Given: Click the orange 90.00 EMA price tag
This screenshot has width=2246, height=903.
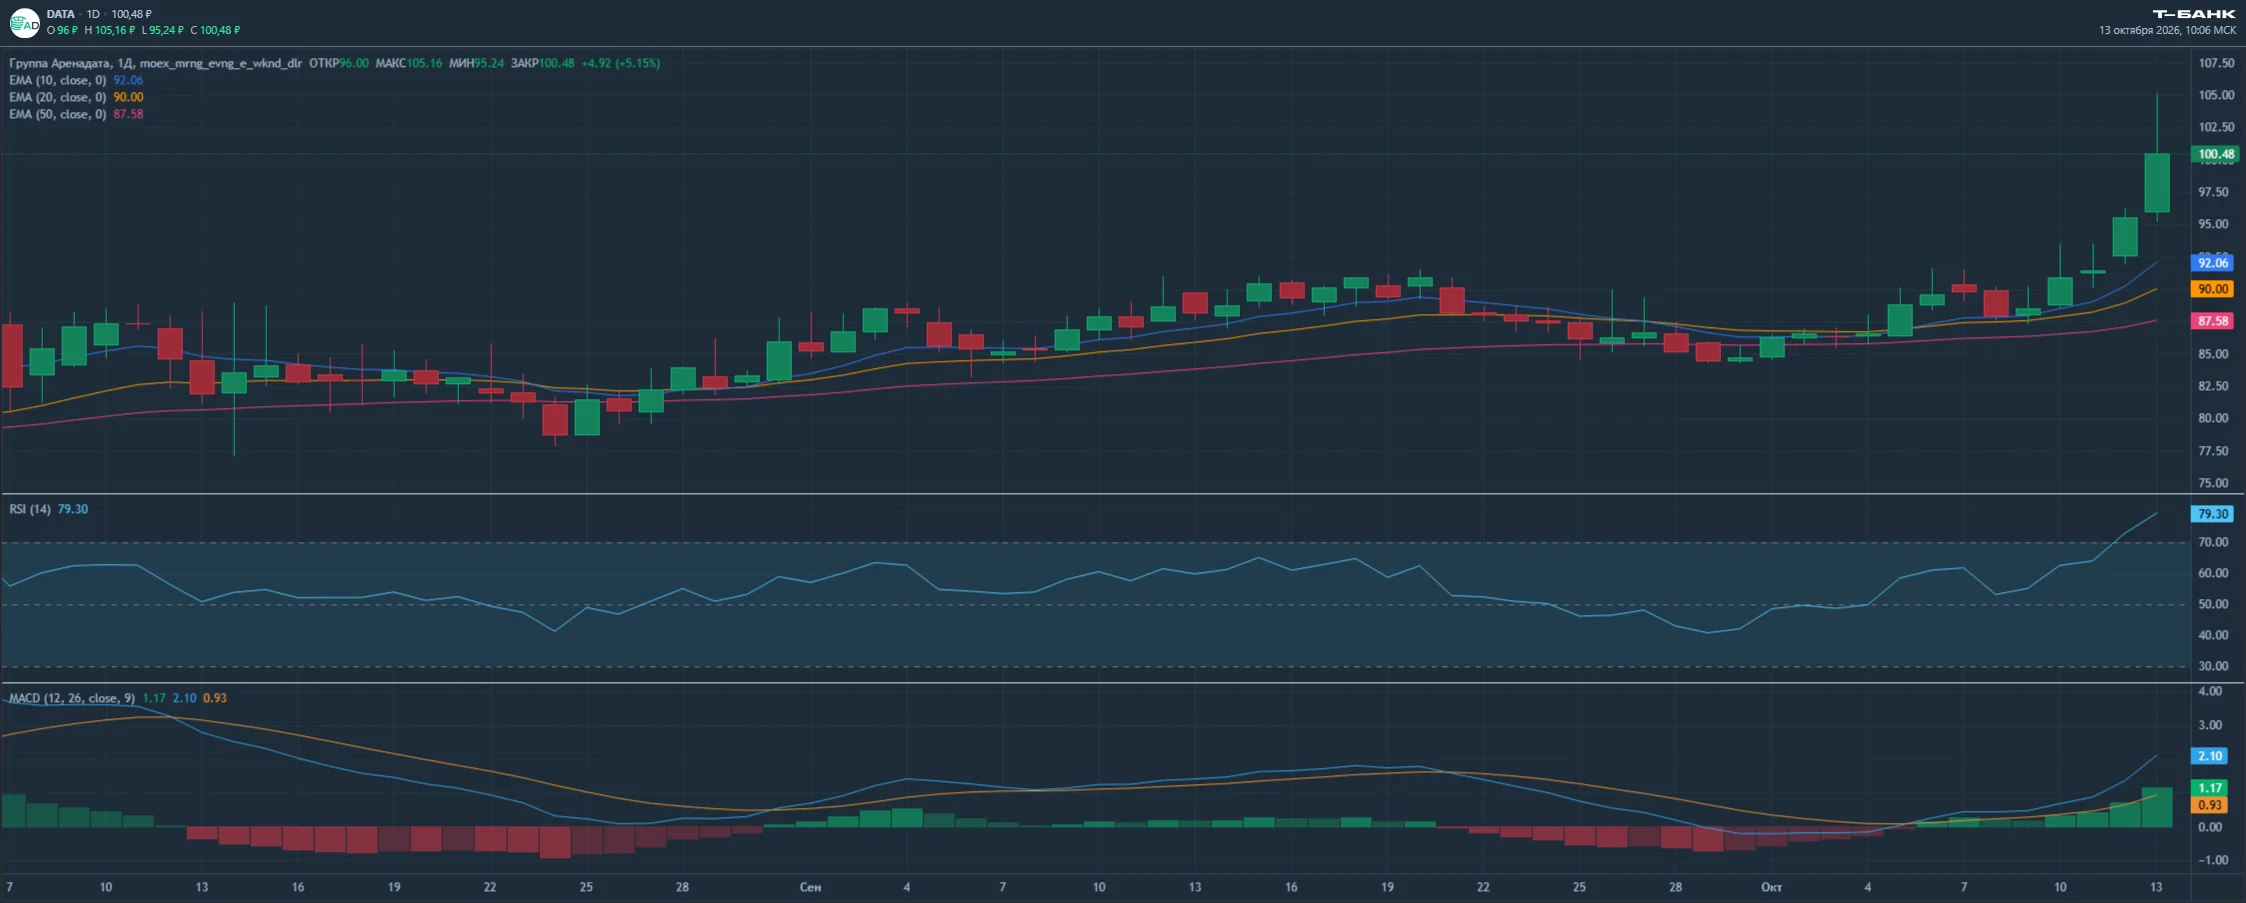Looking at the screenshot, I should (2213, 289).
